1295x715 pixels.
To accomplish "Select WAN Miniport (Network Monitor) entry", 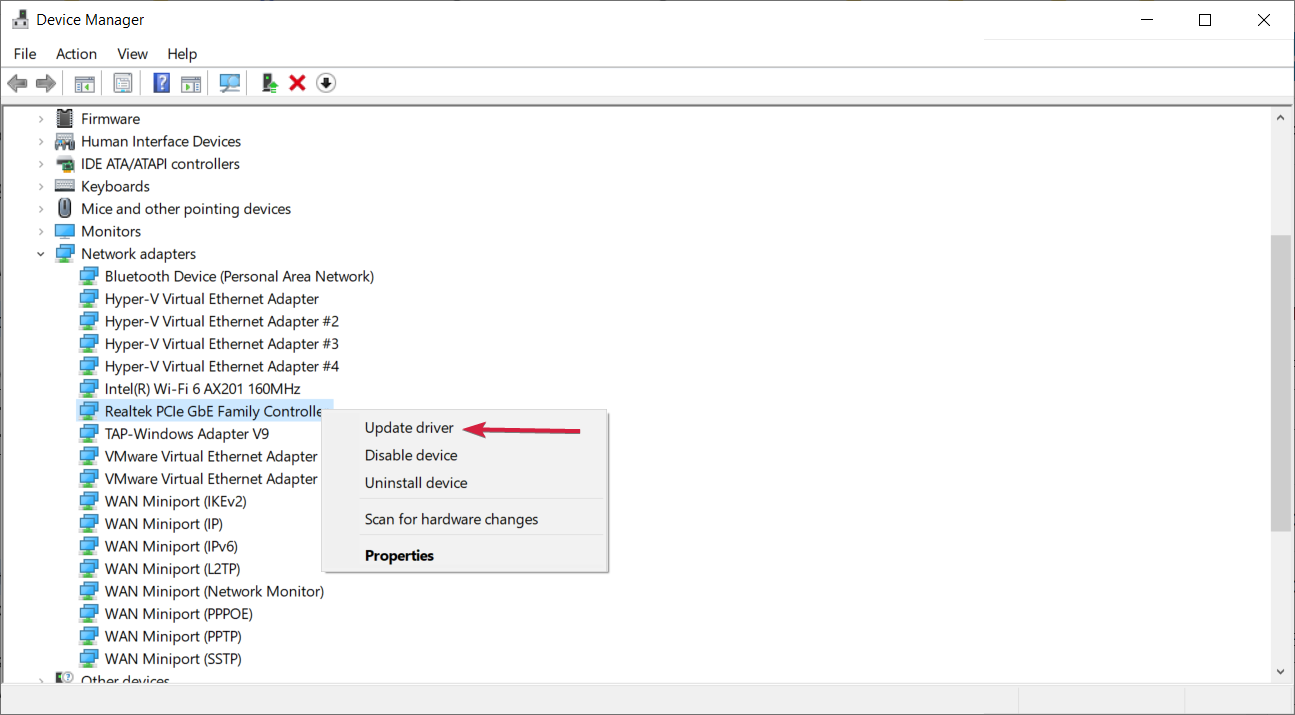I will 214,591.
